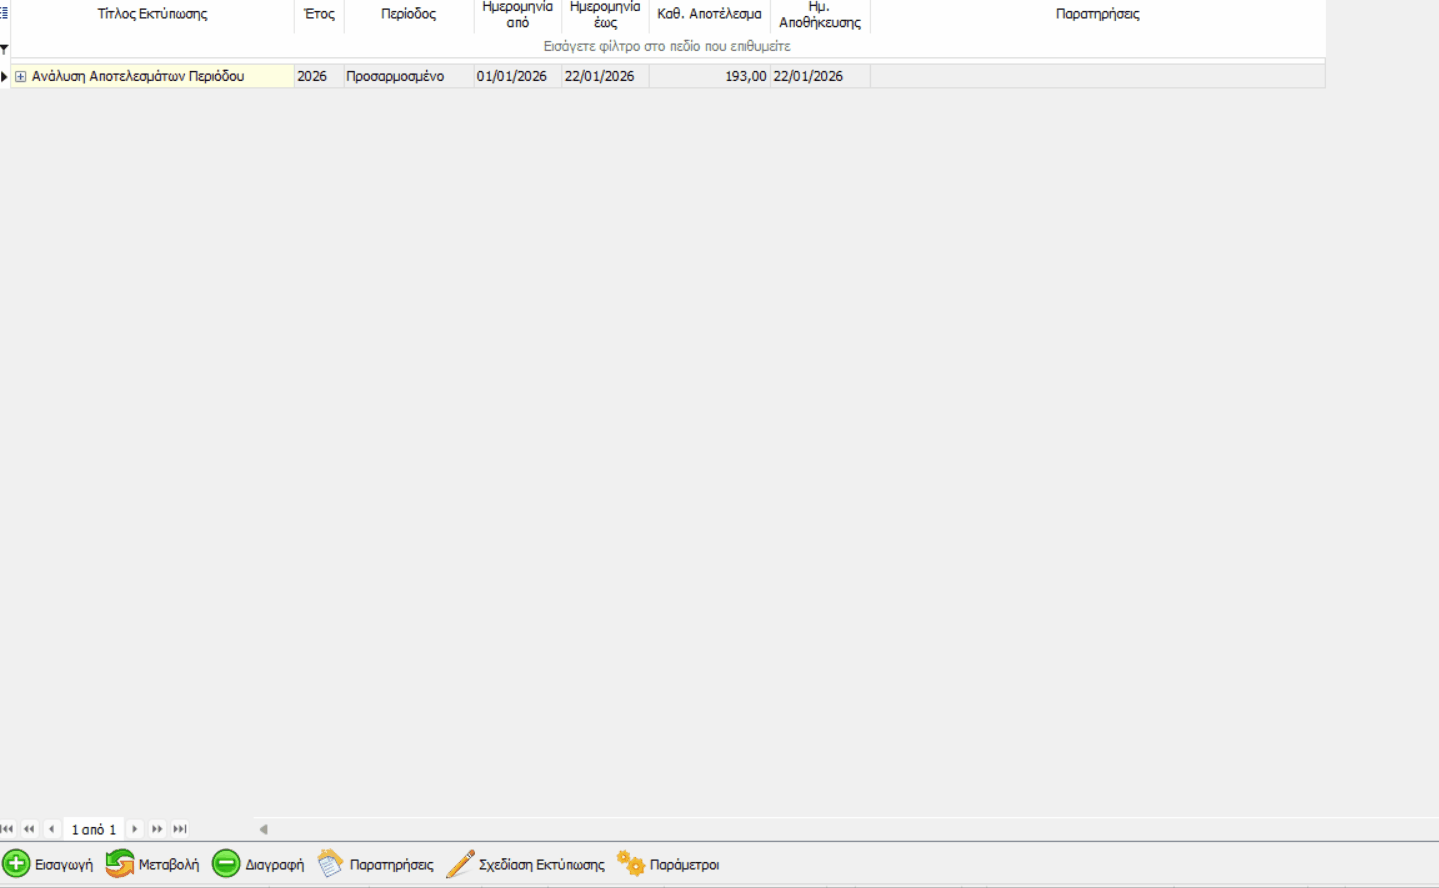The image size is (1439, 888).
Task: Click the horizontal scrollbar left arrow
Action: [263, 829]
